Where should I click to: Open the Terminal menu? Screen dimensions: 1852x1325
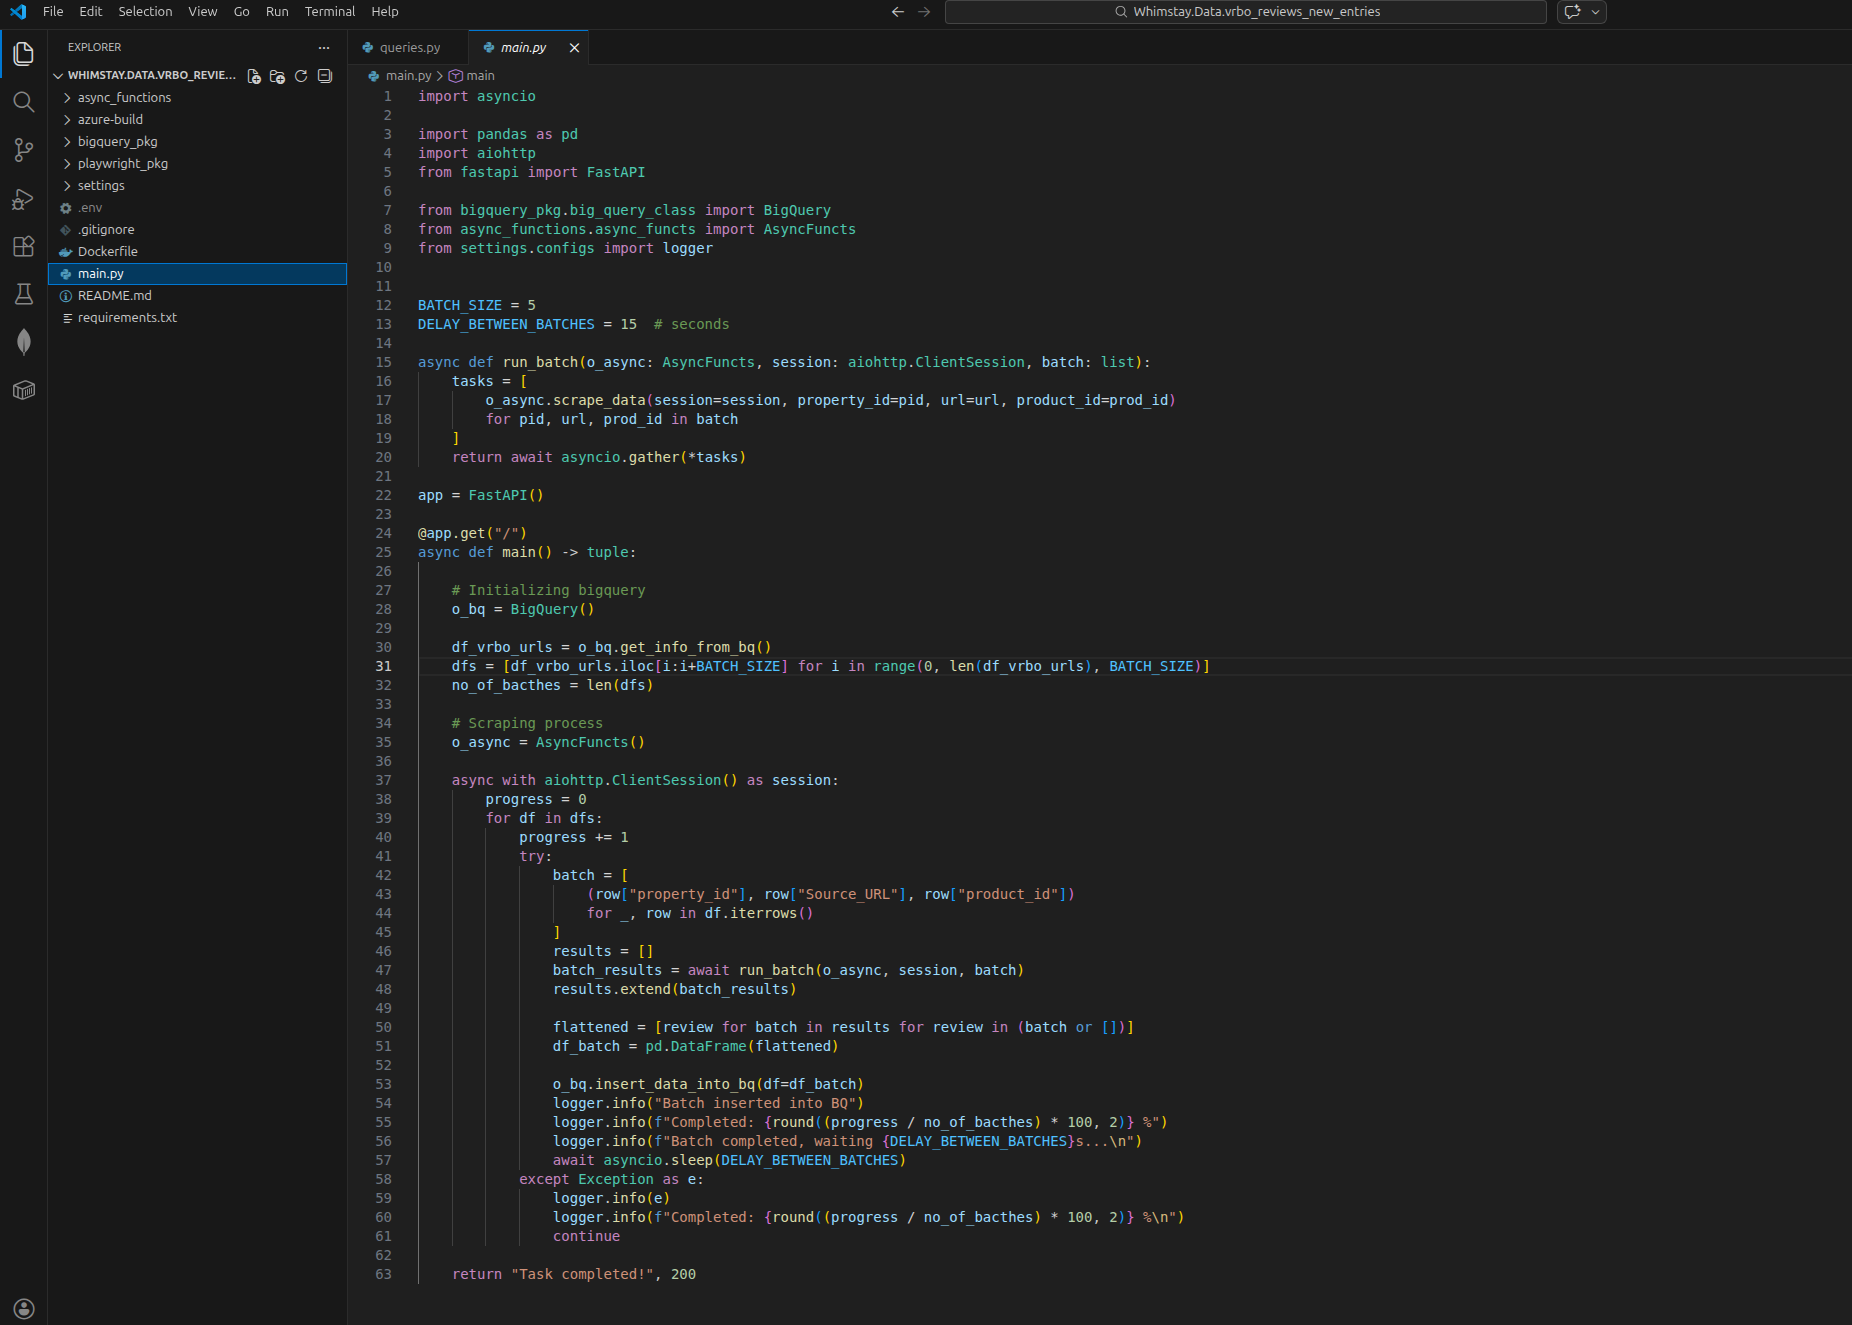(330, 12)
